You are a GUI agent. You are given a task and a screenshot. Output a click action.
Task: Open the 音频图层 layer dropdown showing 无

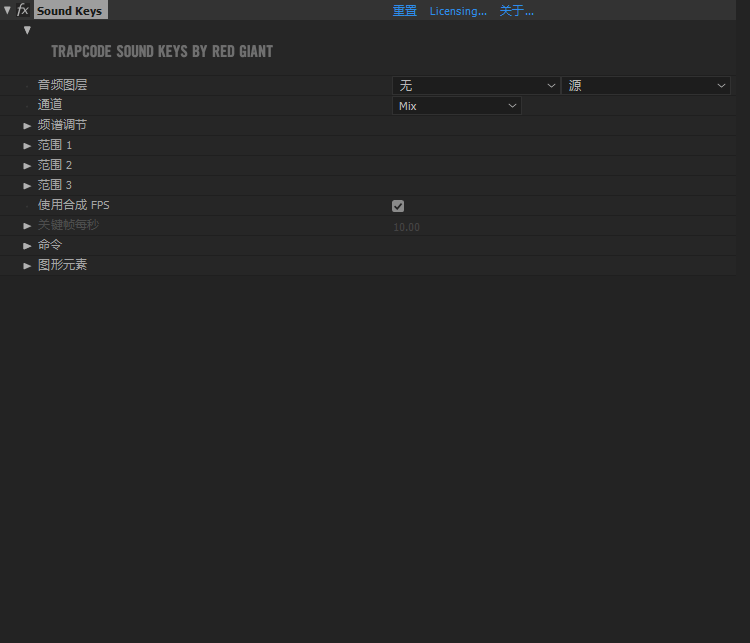tap(476, 86)
